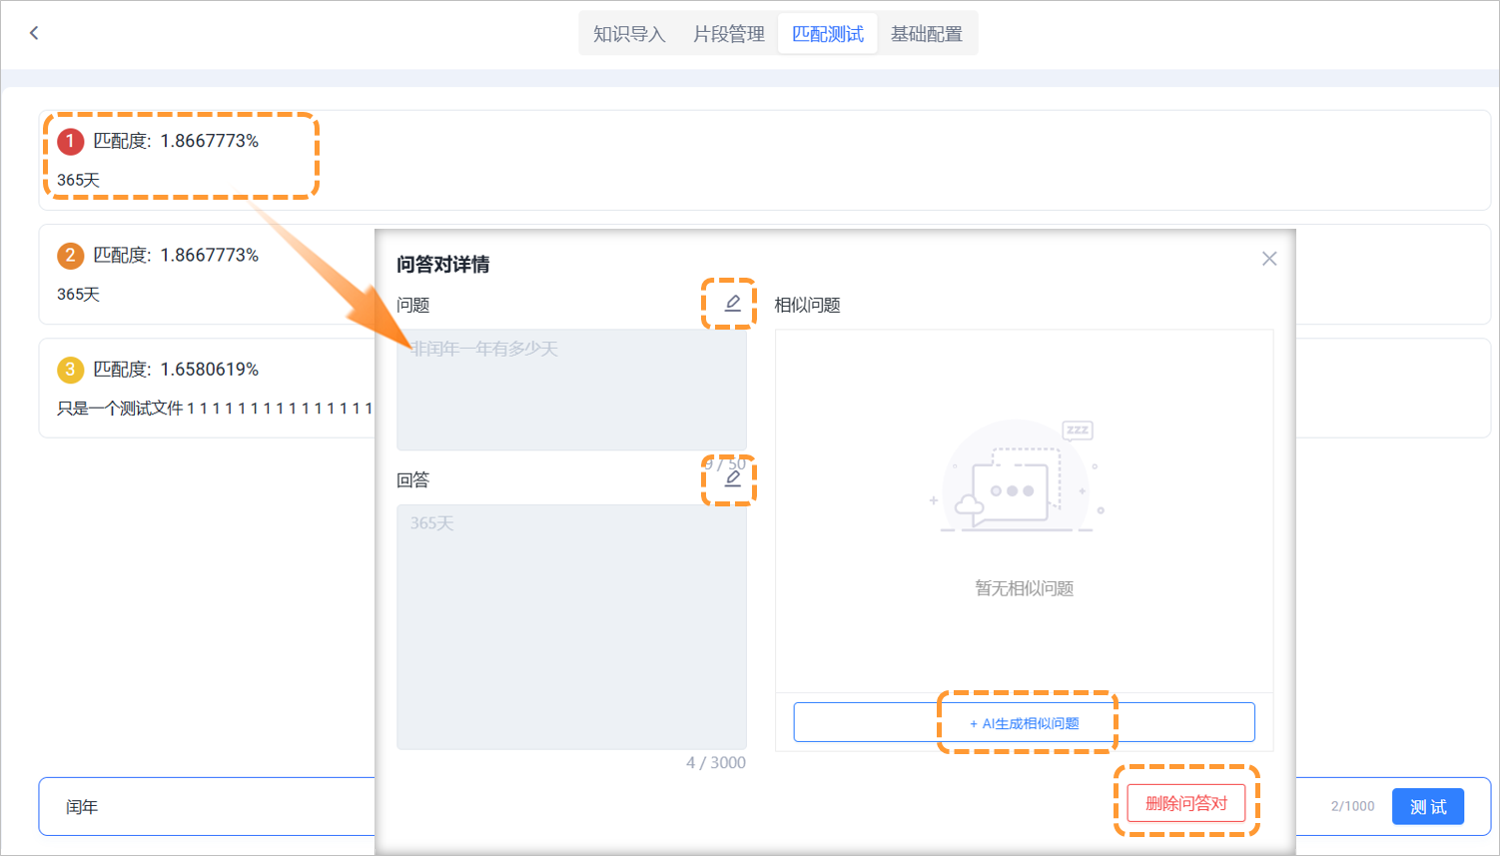Click the blue 测试 button
1500x856 pixels.
[x=1427, y=807]
